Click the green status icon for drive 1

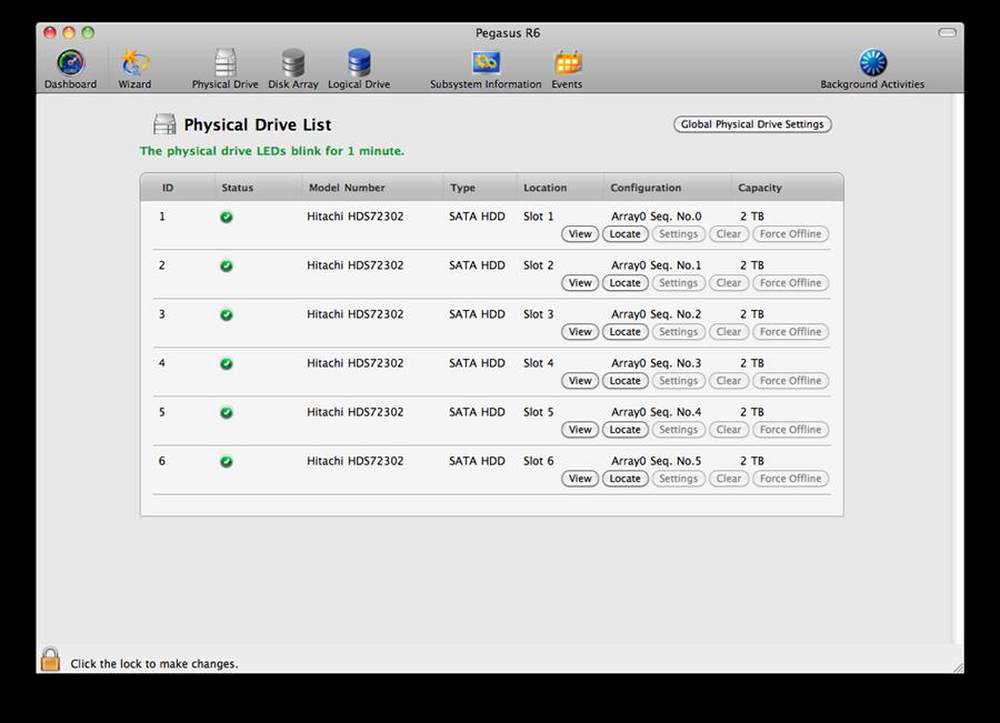(x=226, y=217)
